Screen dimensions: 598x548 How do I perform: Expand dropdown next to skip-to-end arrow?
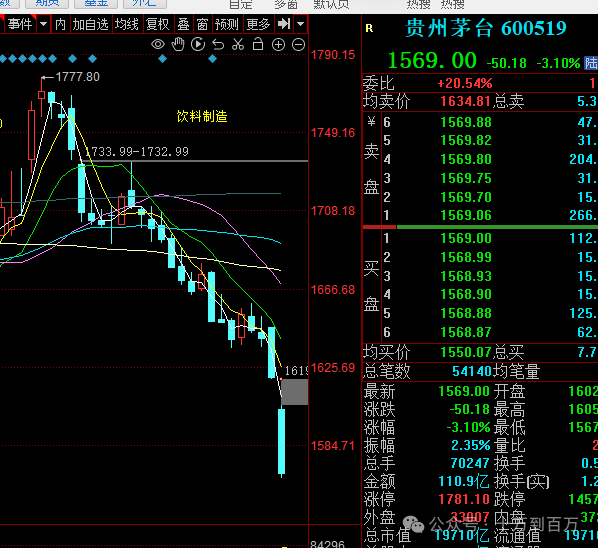(x=301, y=24)
